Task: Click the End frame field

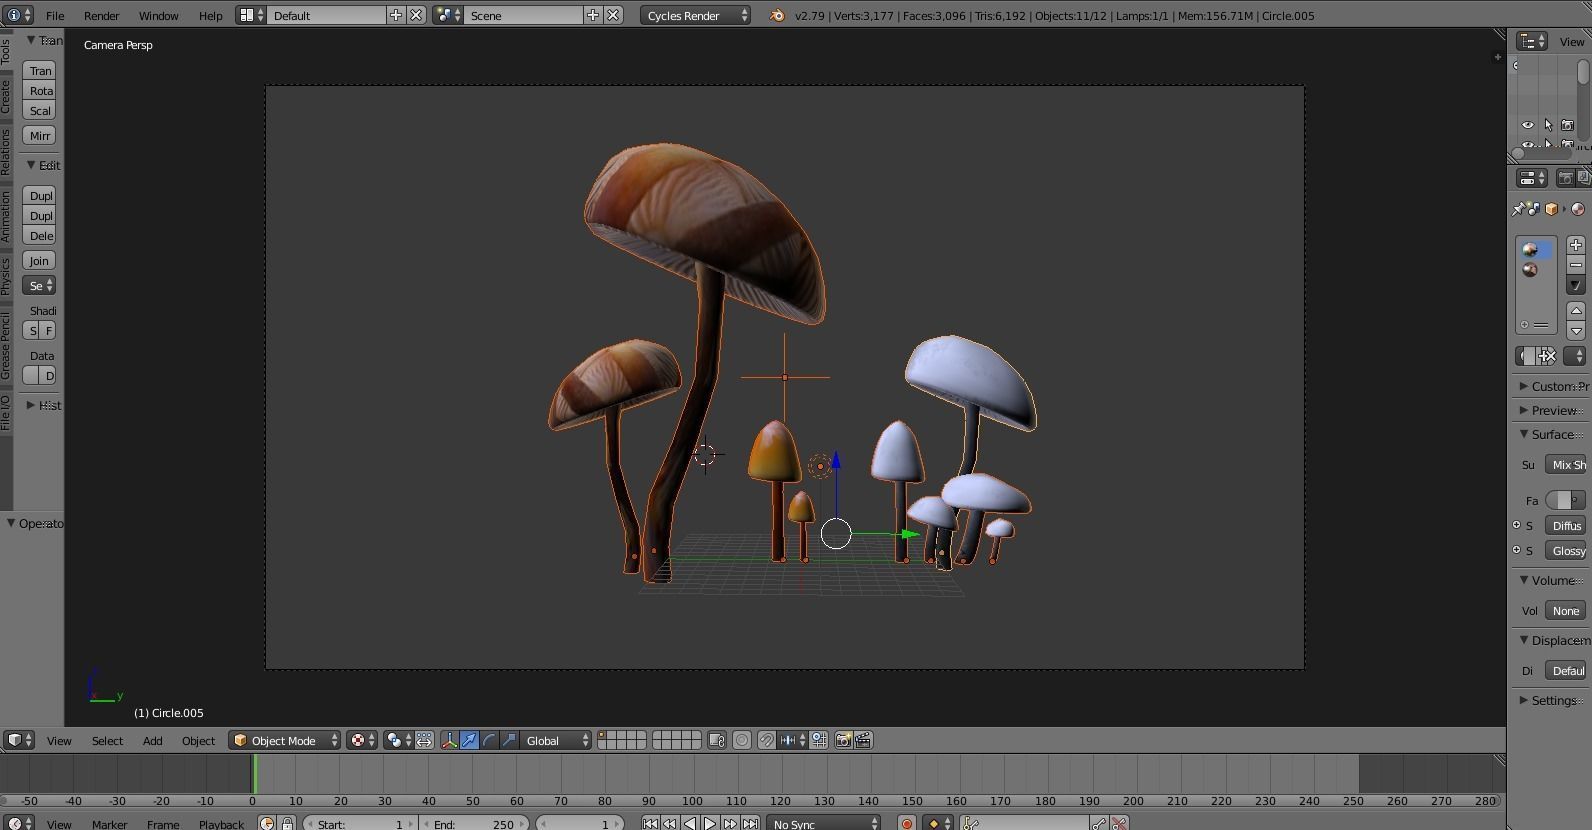Action: 474,823
